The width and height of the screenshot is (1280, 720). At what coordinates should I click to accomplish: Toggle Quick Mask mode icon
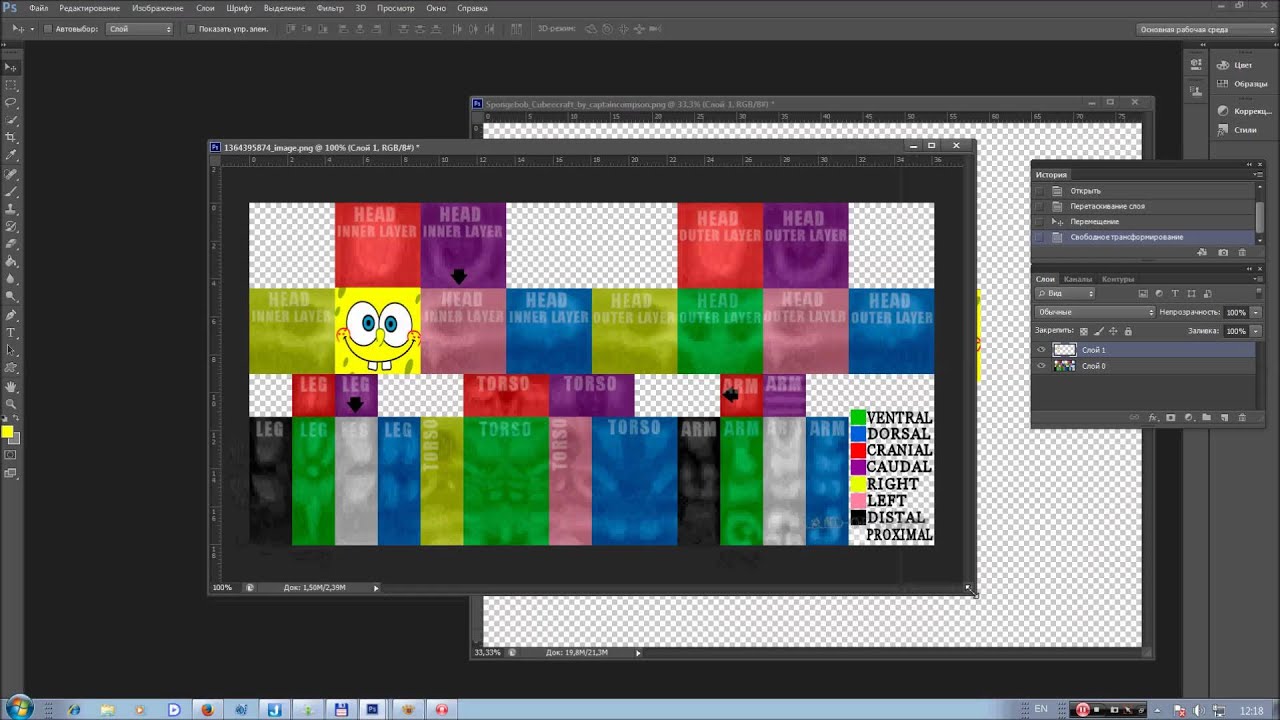point(11,455)
